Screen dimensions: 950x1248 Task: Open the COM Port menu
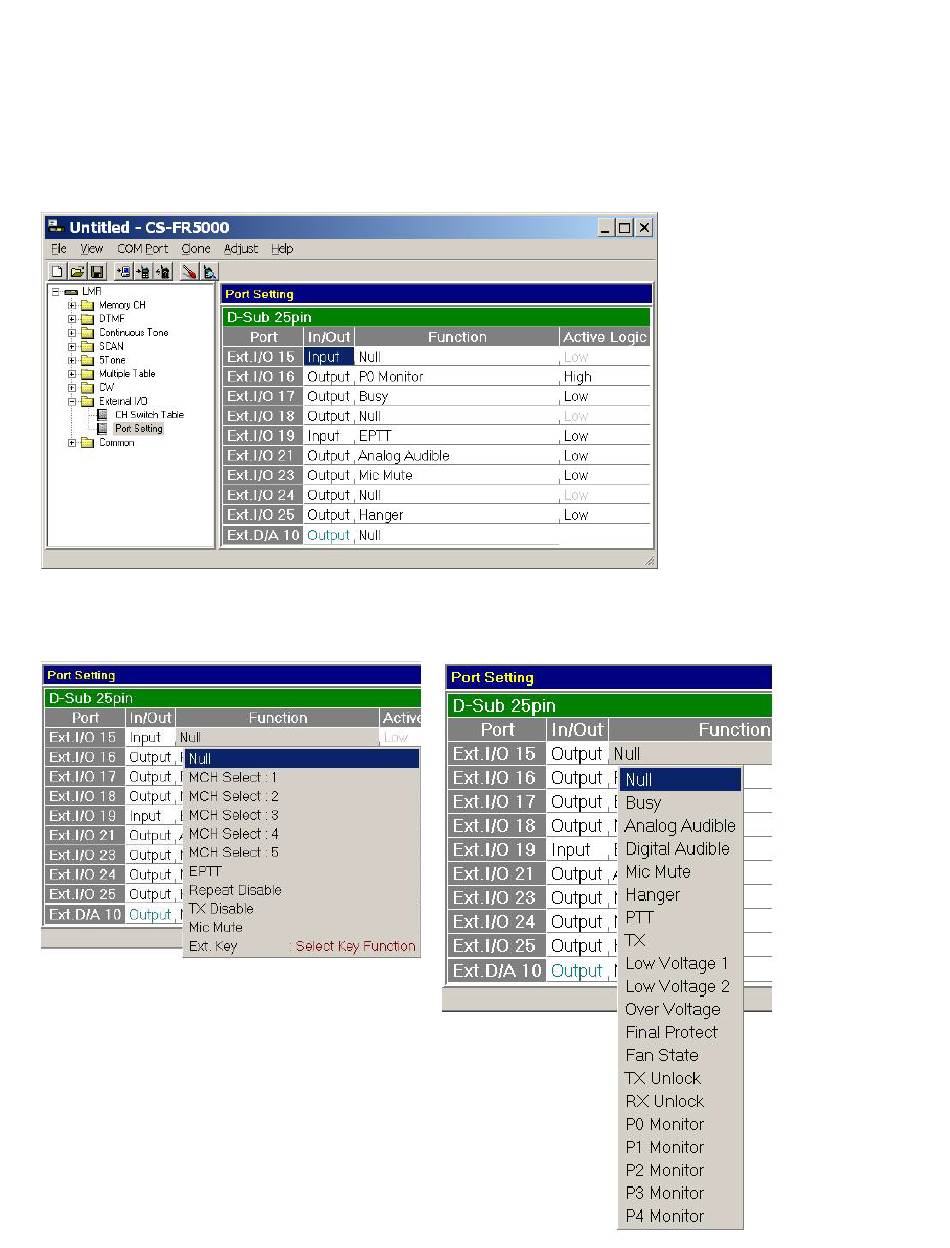[x=143, y=249]
